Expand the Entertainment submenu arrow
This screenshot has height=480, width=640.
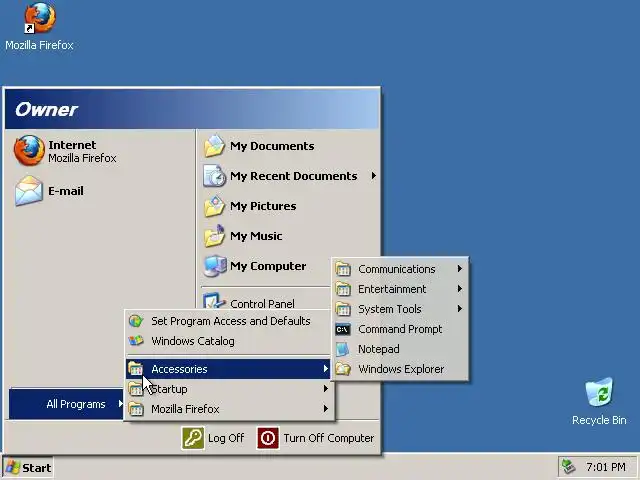[460, 289]
